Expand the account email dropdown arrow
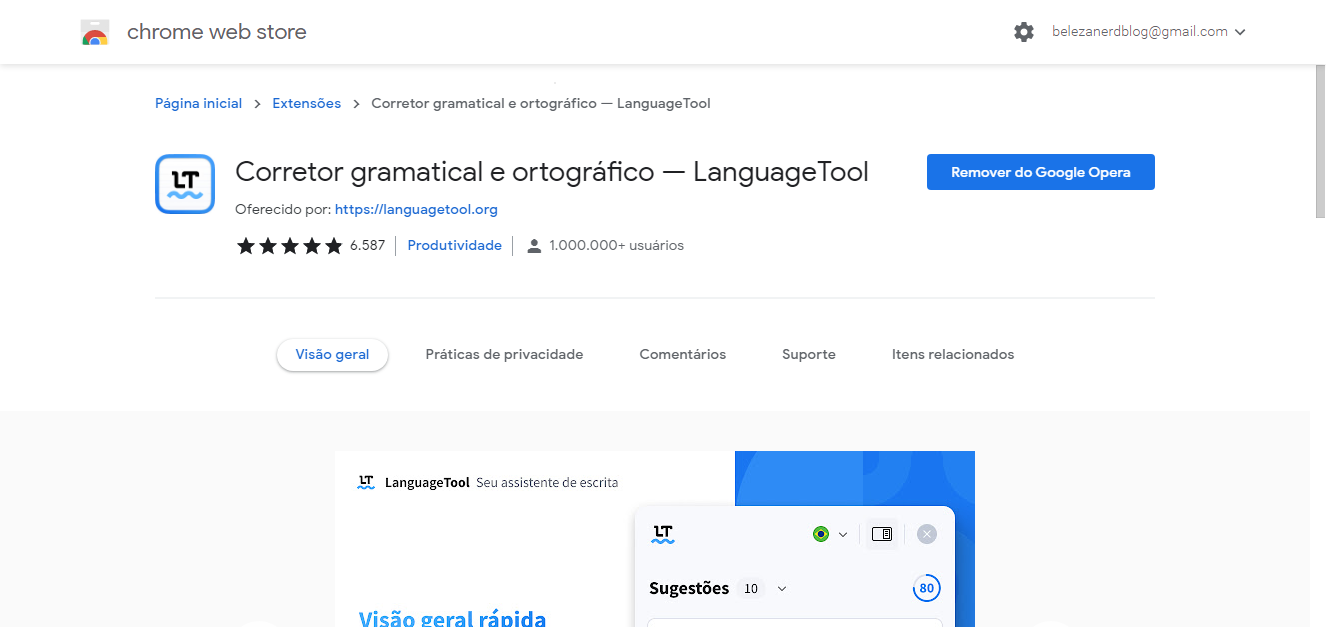Screen dimensions: 1326x627 click(1241, 32)
